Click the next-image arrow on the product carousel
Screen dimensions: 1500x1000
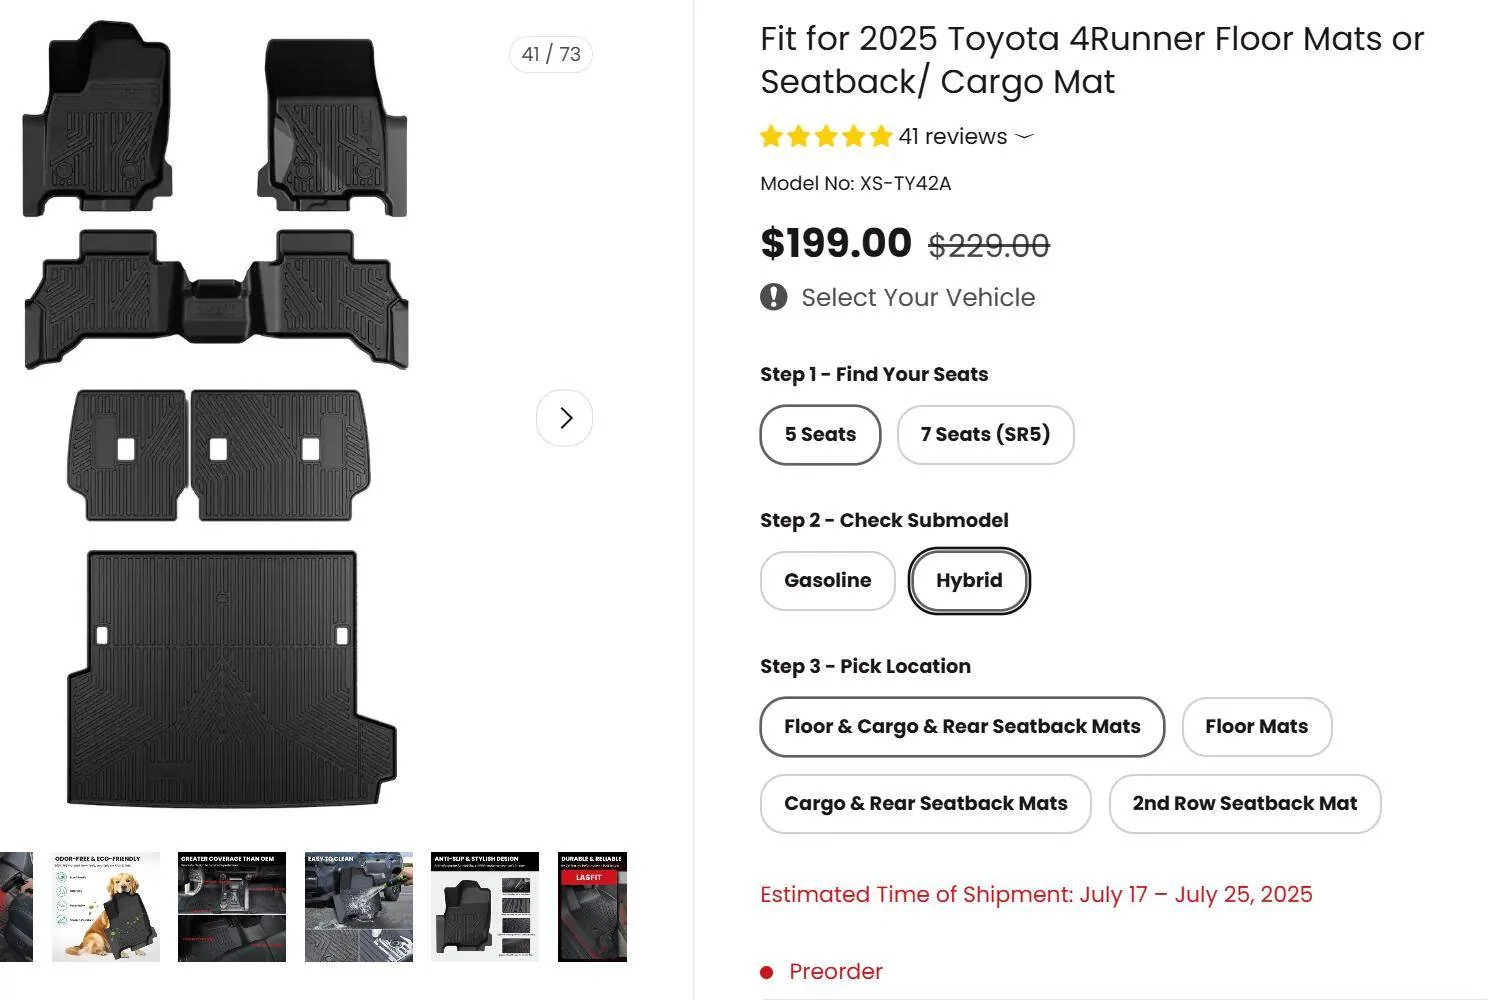565,418
